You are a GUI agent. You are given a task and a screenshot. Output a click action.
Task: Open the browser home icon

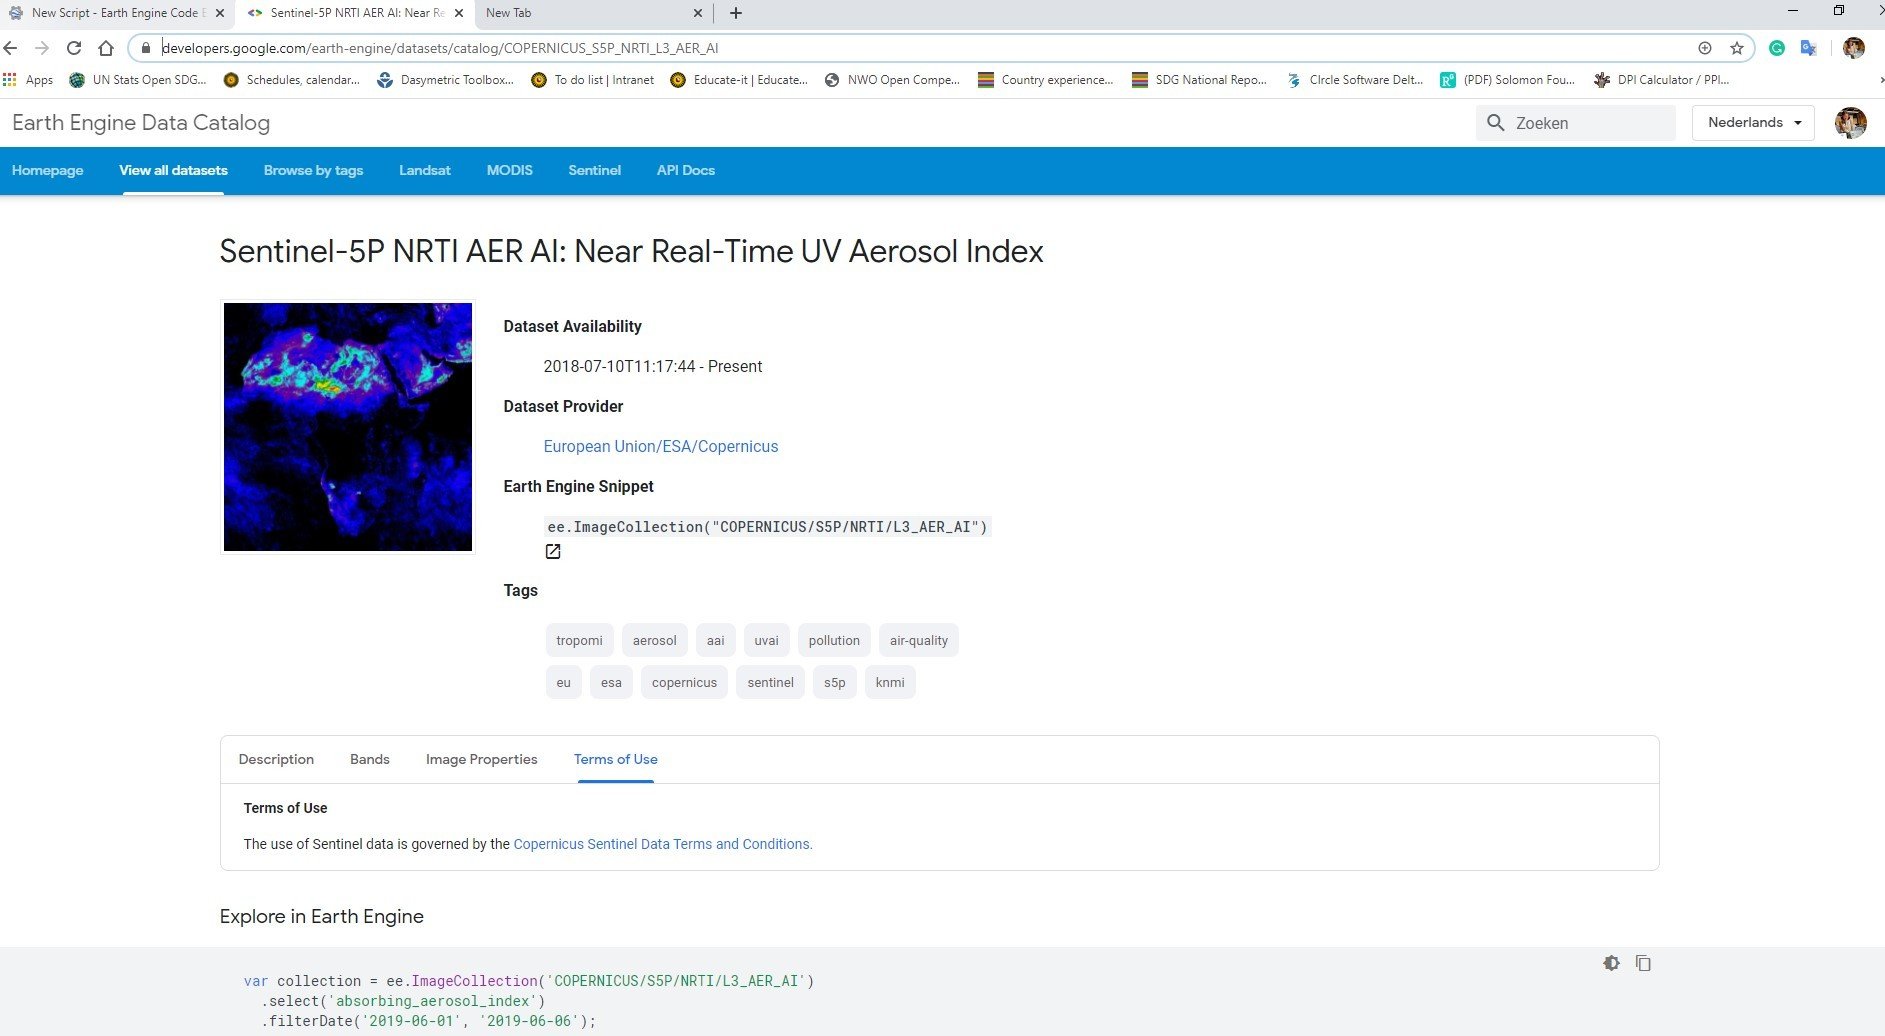coord(106,48)
